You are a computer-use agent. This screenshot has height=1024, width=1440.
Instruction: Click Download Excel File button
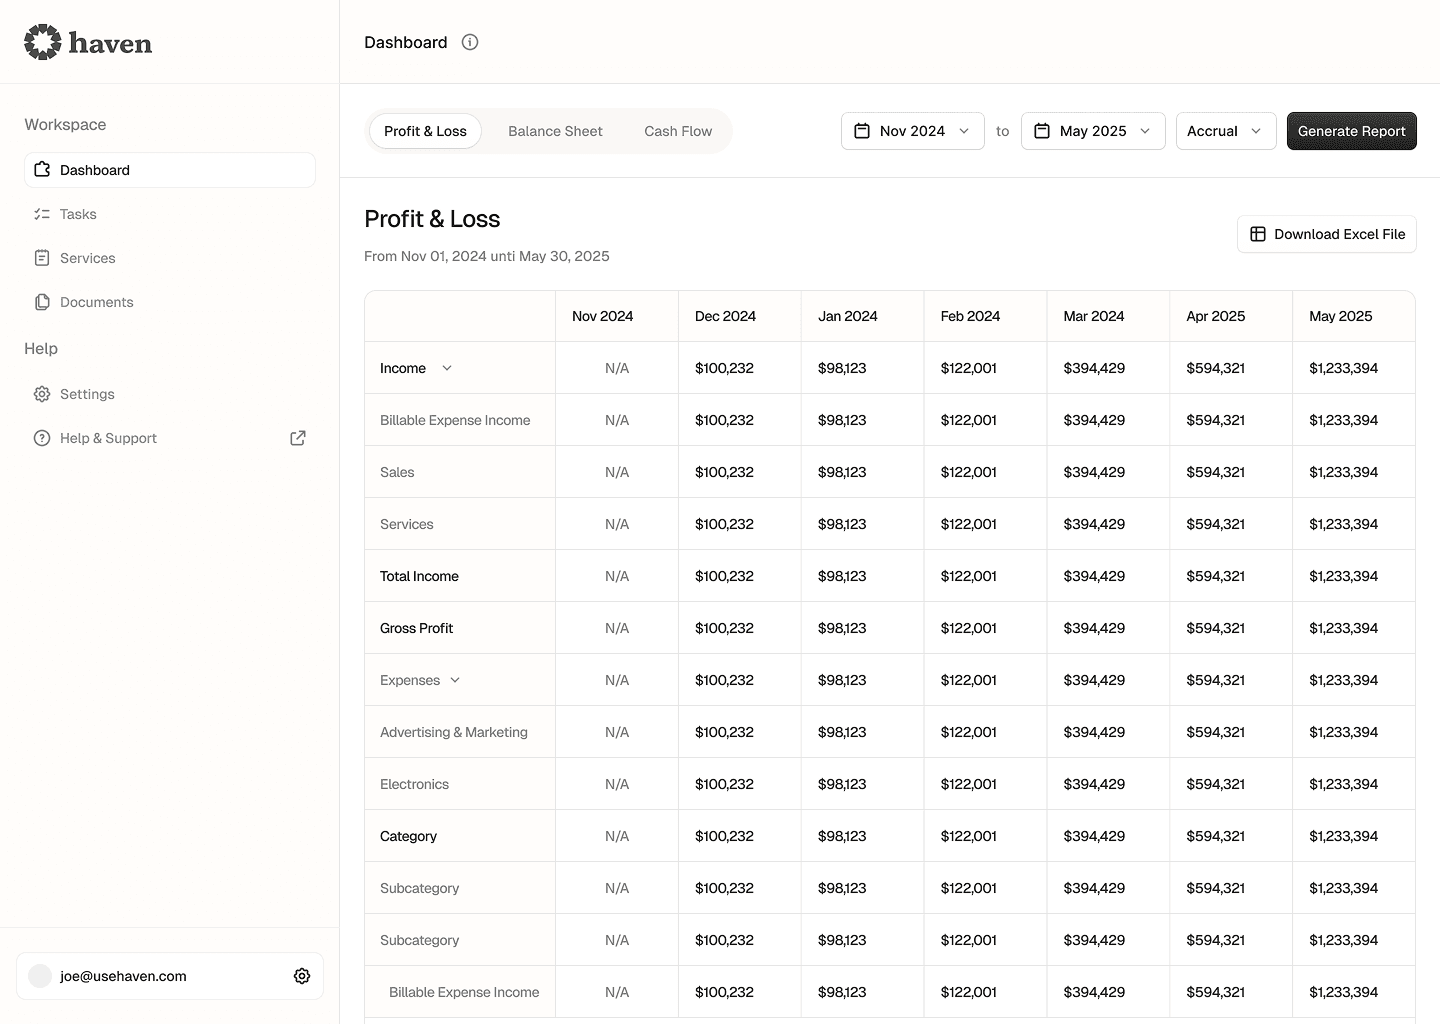pos(1326,234)
